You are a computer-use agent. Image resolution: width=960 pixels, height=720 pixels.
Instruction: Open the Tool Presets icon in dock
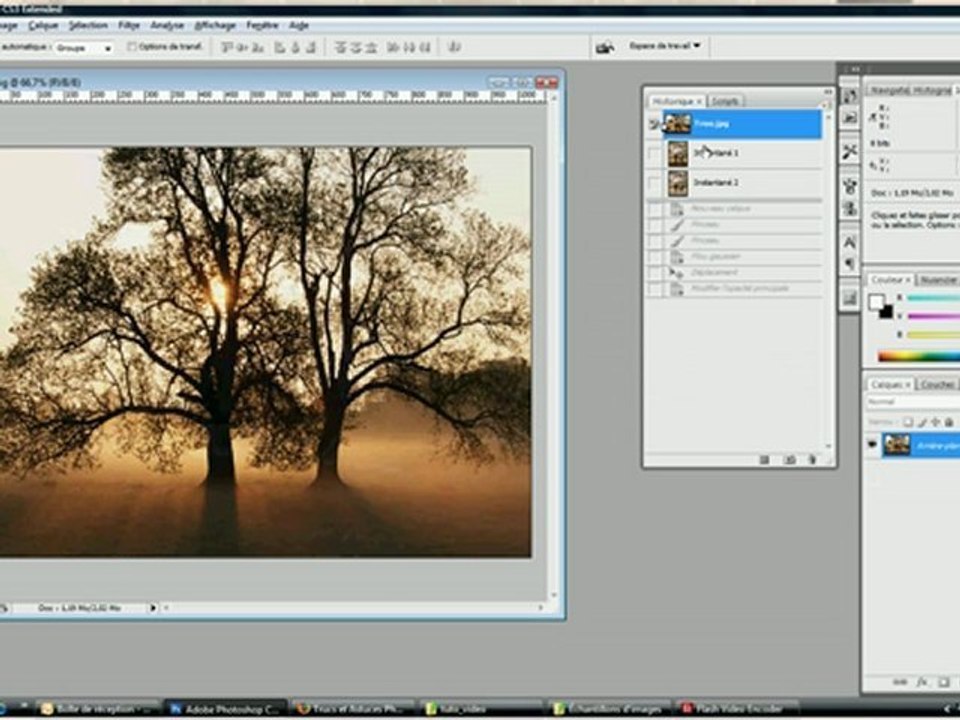pos(849,151)
